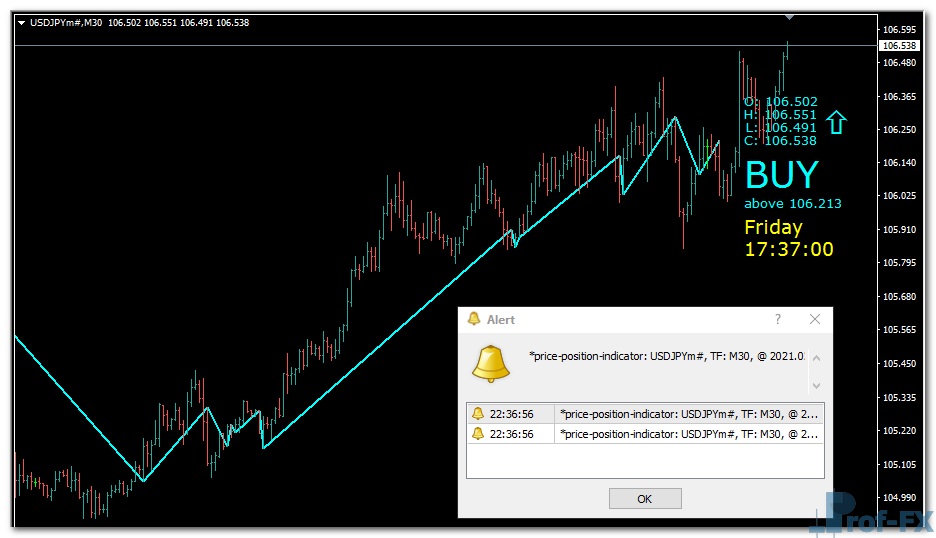The image size is (936, 538).
Task: Click OK in the Alert dialog
Action: click(645, 498)
